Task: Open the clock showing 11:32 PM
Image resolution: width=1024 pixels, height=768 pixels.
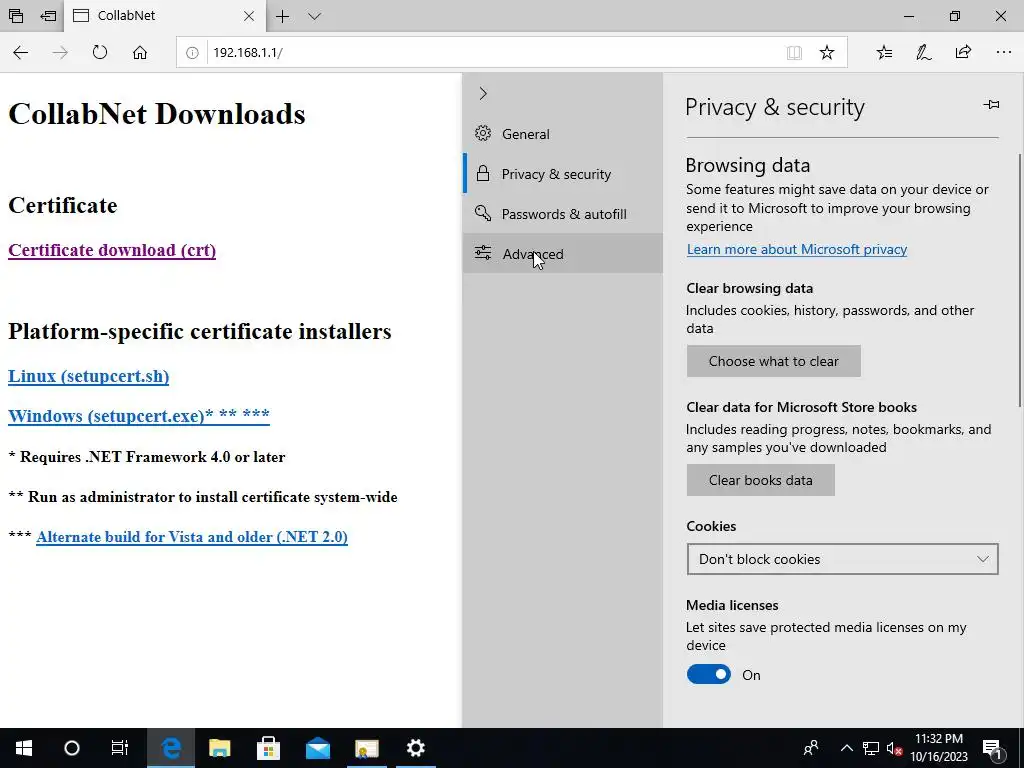Action: [938, 748]
